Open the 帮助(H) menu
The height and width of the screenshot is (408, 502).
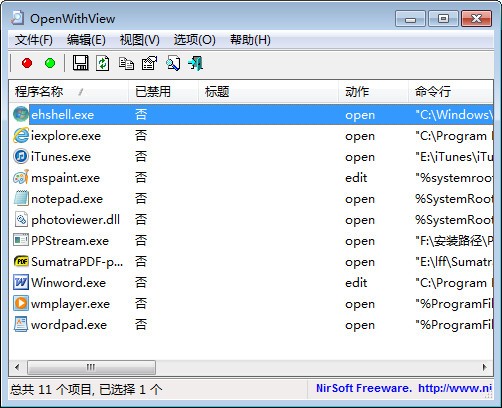tap(250, 40)
